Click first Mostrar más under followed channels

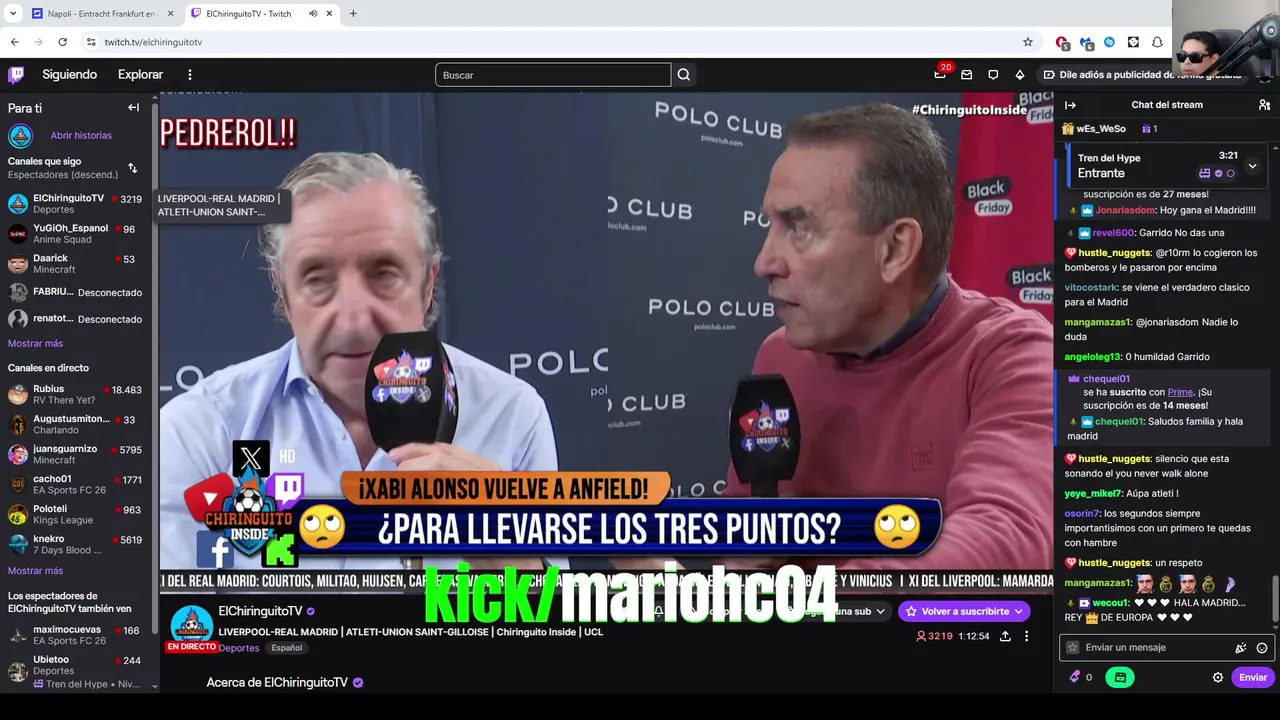(35, 344)
